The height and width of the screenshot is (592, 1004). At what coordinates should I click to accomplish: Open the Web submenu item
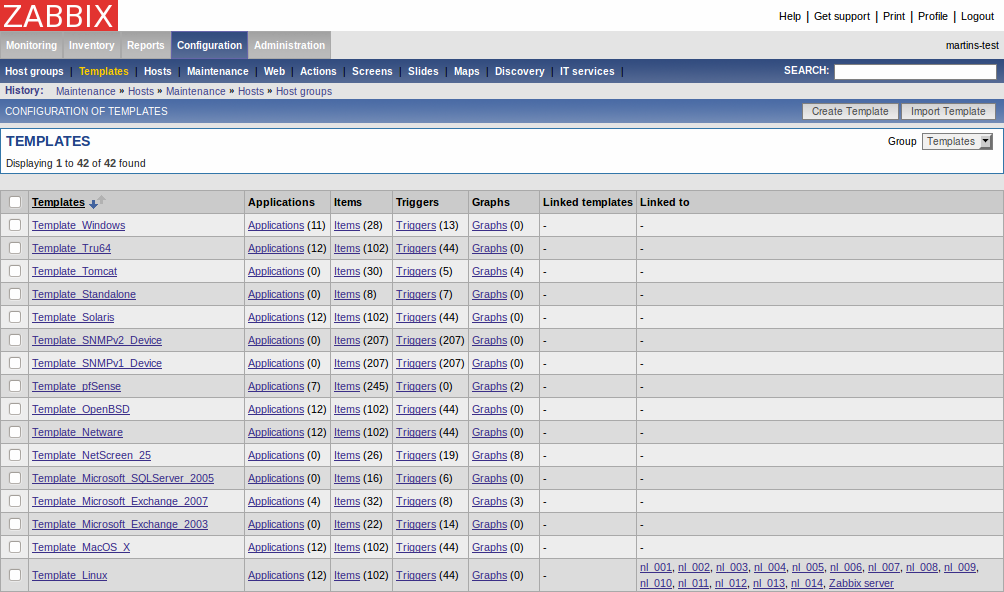click(274, 72)
